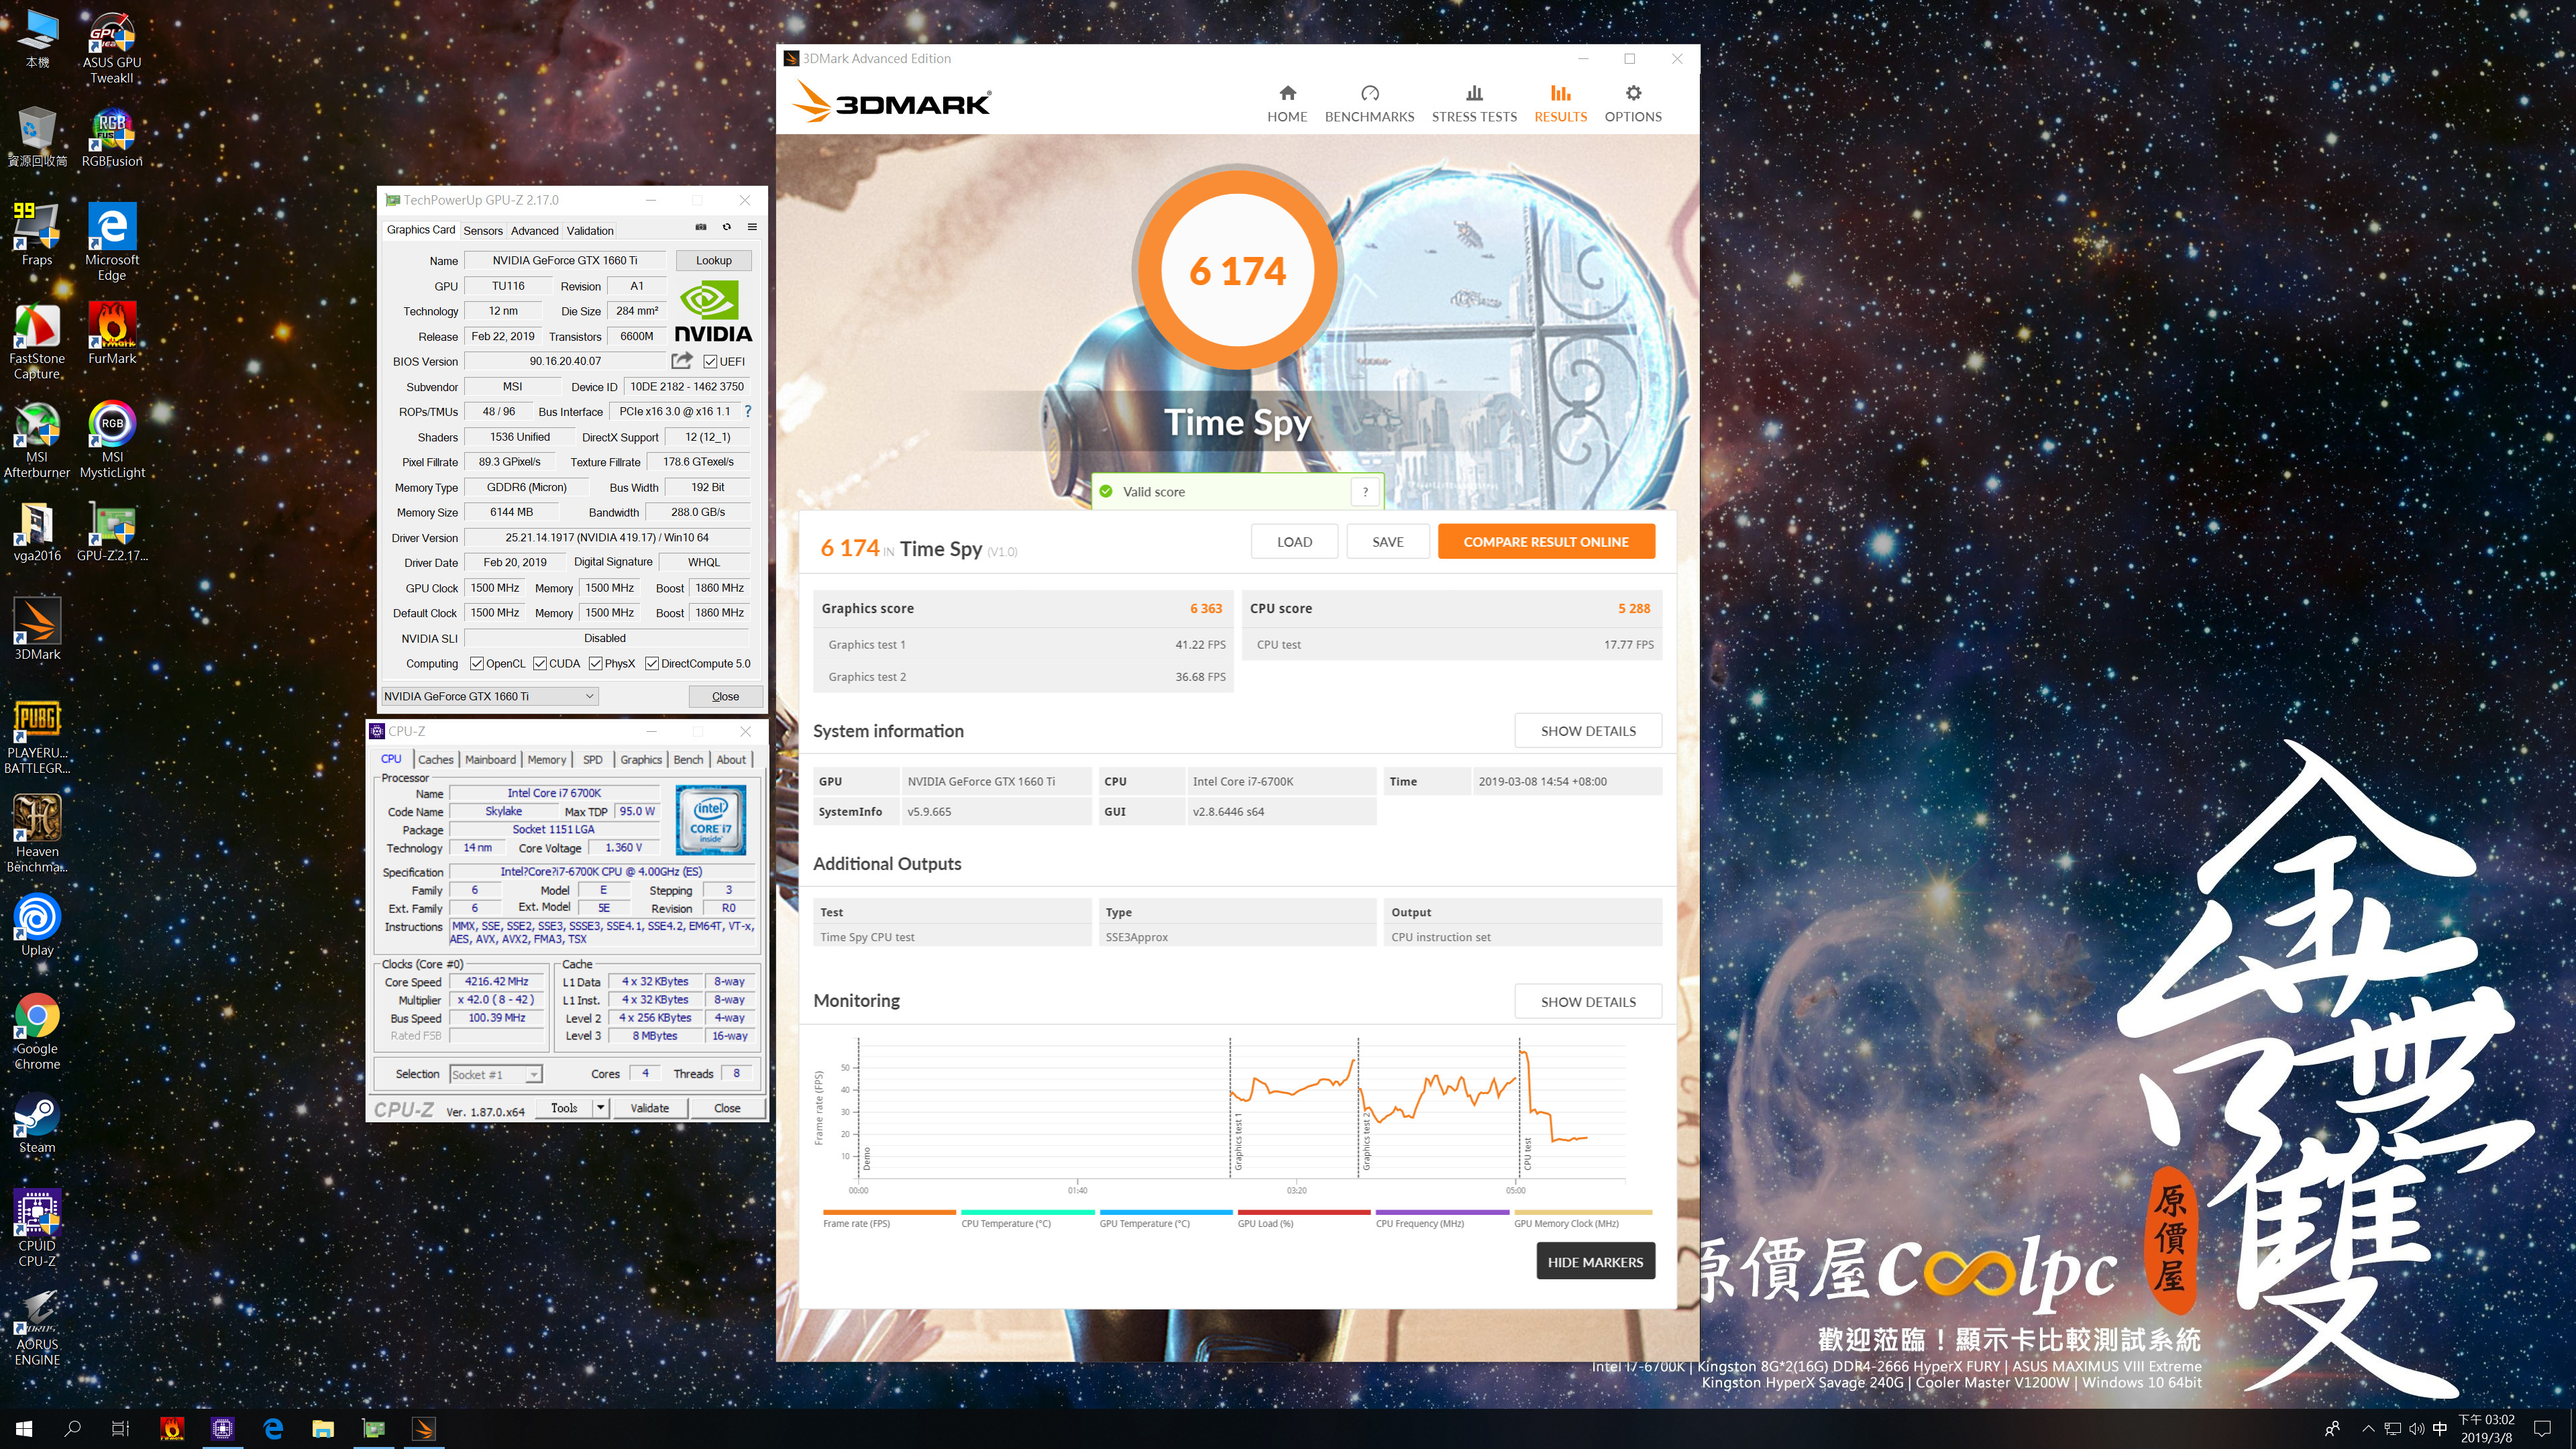The width and height of the screenshot is (2576, 1449).
Task: Toggle OpenCL checkbox
Action: coord(477,663)
